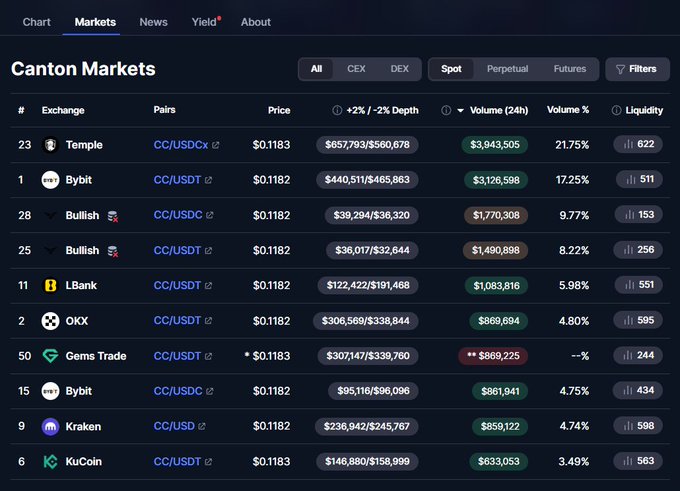Image resolution: width=680 pixels, height=491 pixels.
Task: Open the Chart tab
Action: point(36,22)
